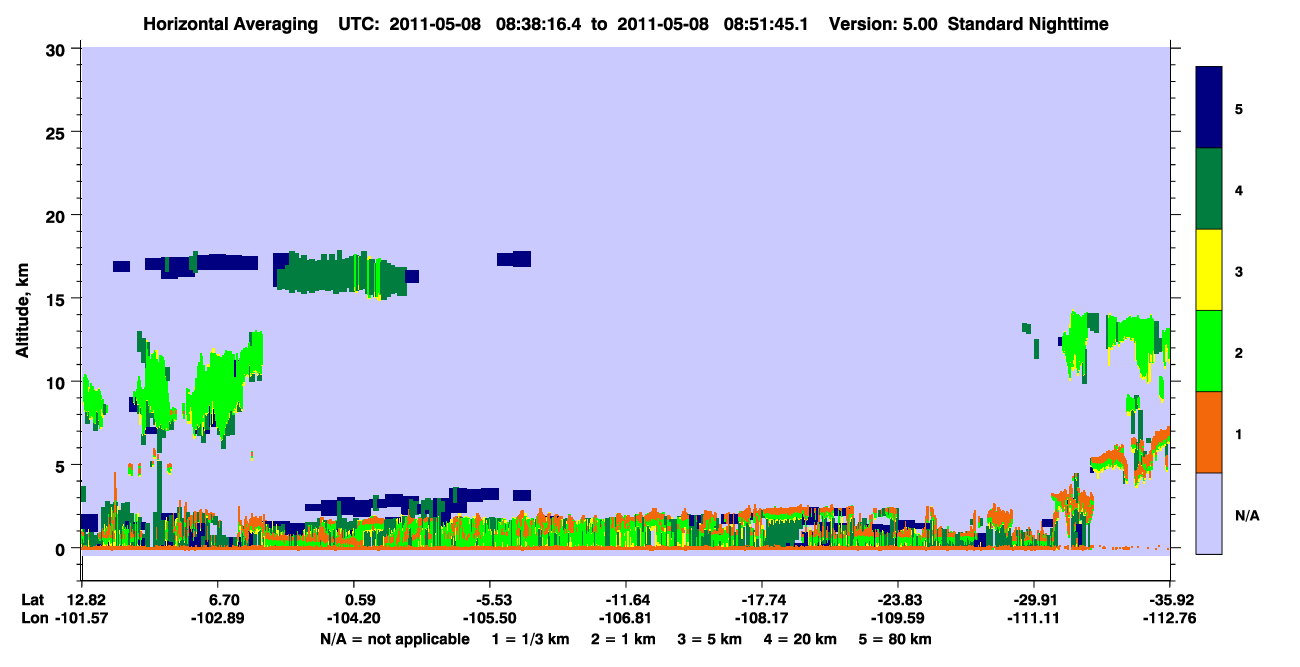Click longitude value -108.17
The image size is (1300, 667).
[x=762, y=618]
